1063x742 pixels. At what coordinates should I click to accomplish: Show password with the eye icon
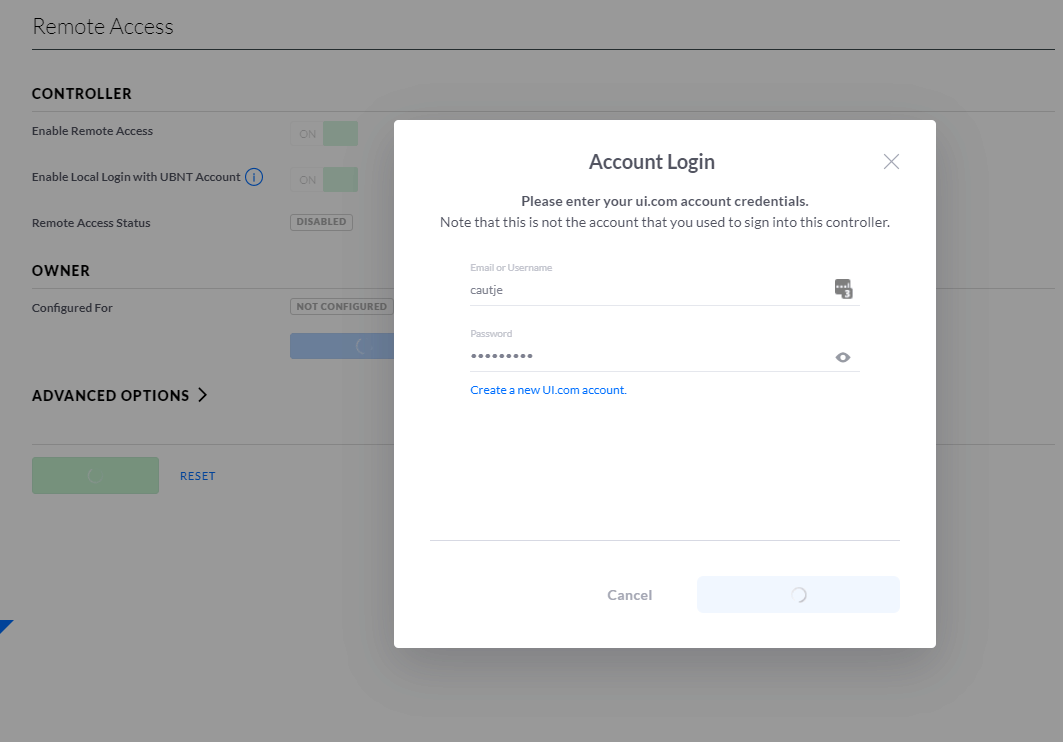(843, 357)
